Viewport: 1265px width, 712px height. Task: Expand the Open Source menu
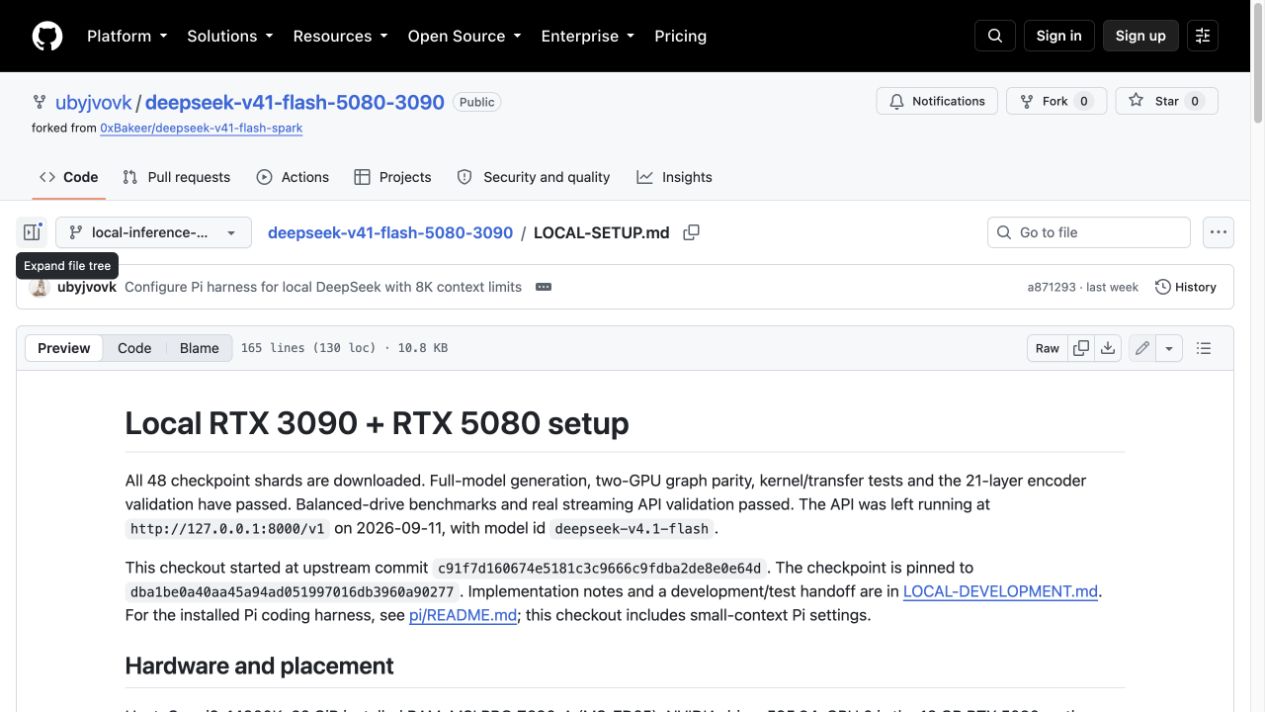pos(464,36)
